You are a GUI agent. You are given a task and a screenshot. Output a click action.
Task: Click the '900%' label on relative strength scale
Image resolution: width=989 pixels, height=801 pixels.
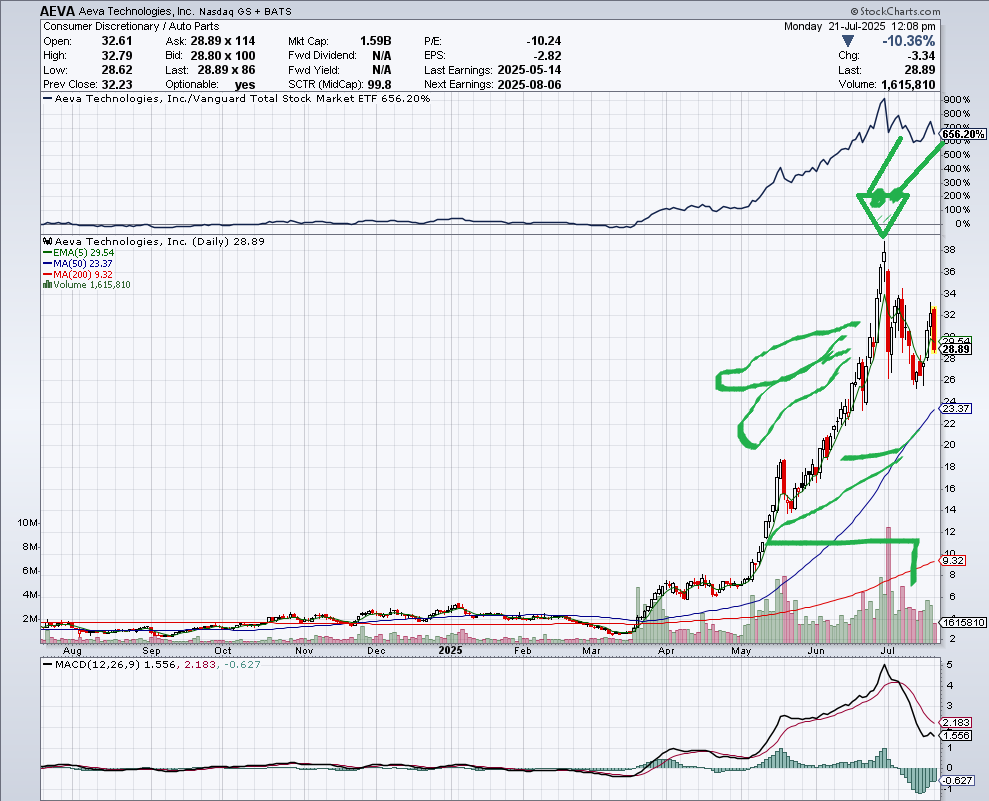(x=957, y=100)
